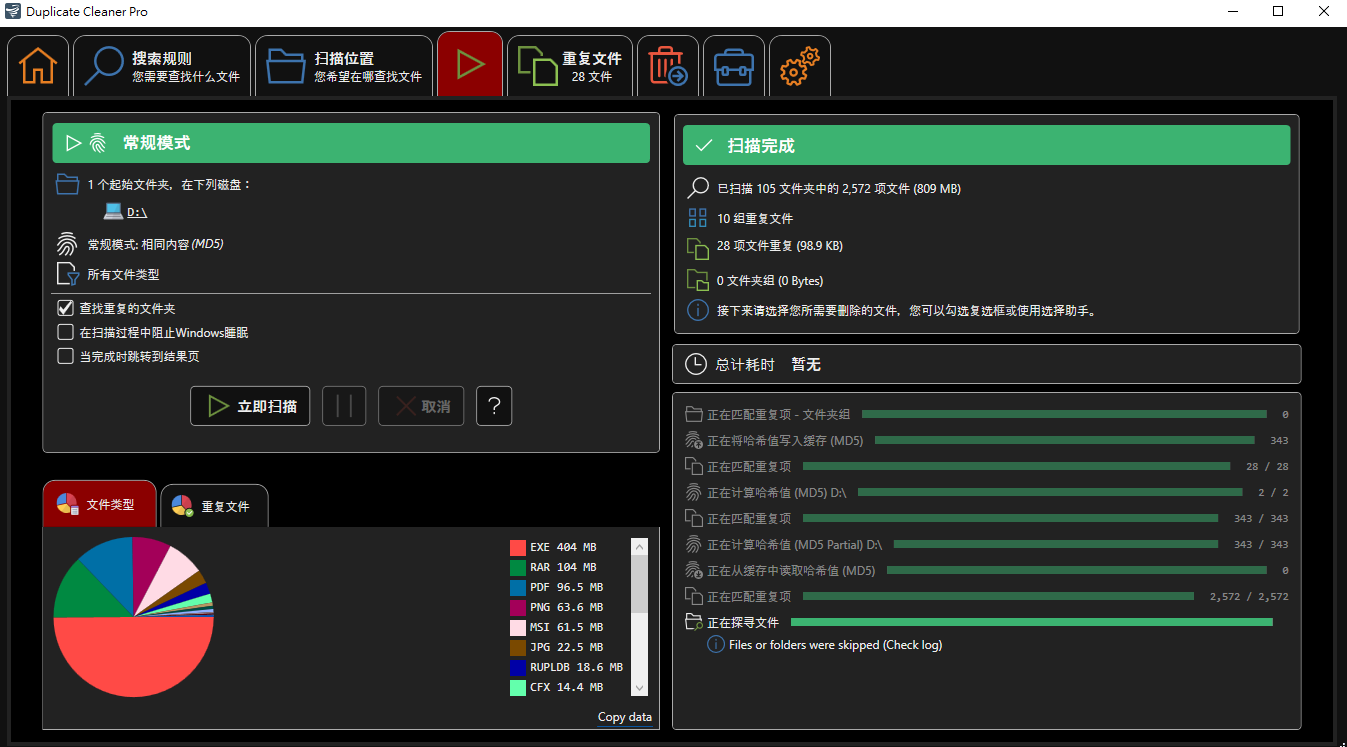Click Files or folders were skipped (Check log)

[x=835, y=645]
